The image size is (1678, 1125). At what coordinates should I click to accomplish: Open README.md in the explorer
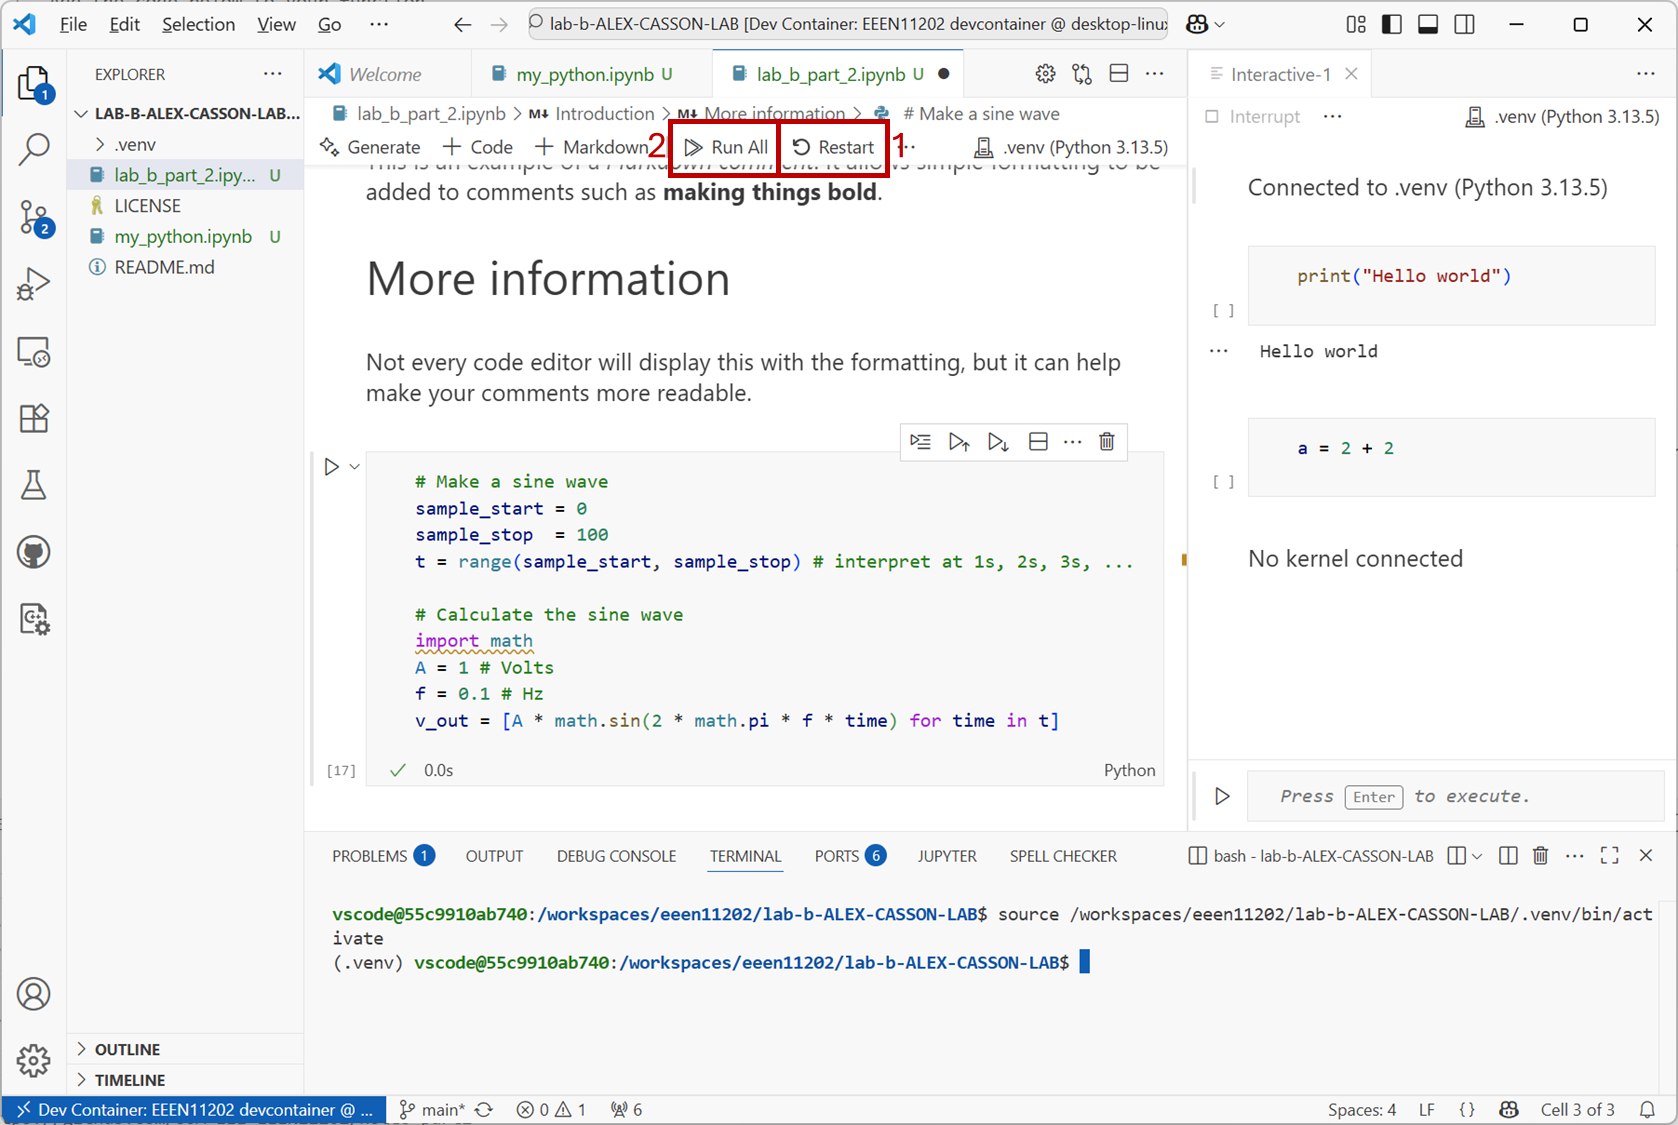(x=164, y=267)
